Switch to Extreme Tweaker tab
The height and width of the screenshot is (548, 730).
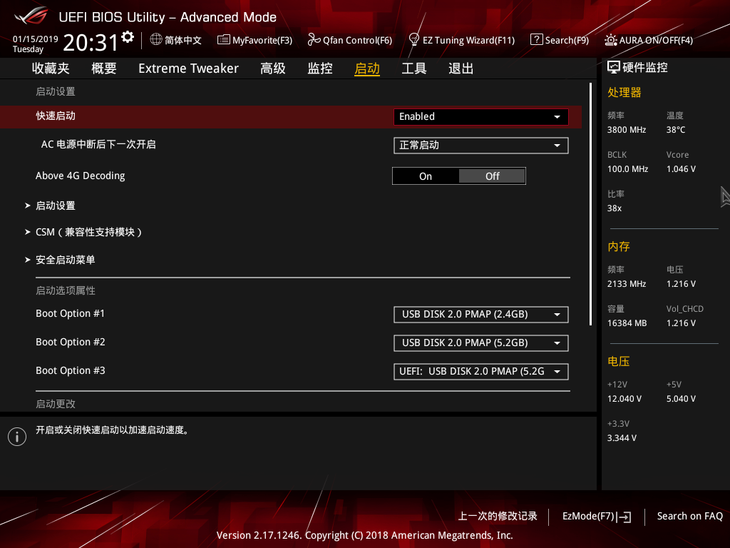point(188,68)
